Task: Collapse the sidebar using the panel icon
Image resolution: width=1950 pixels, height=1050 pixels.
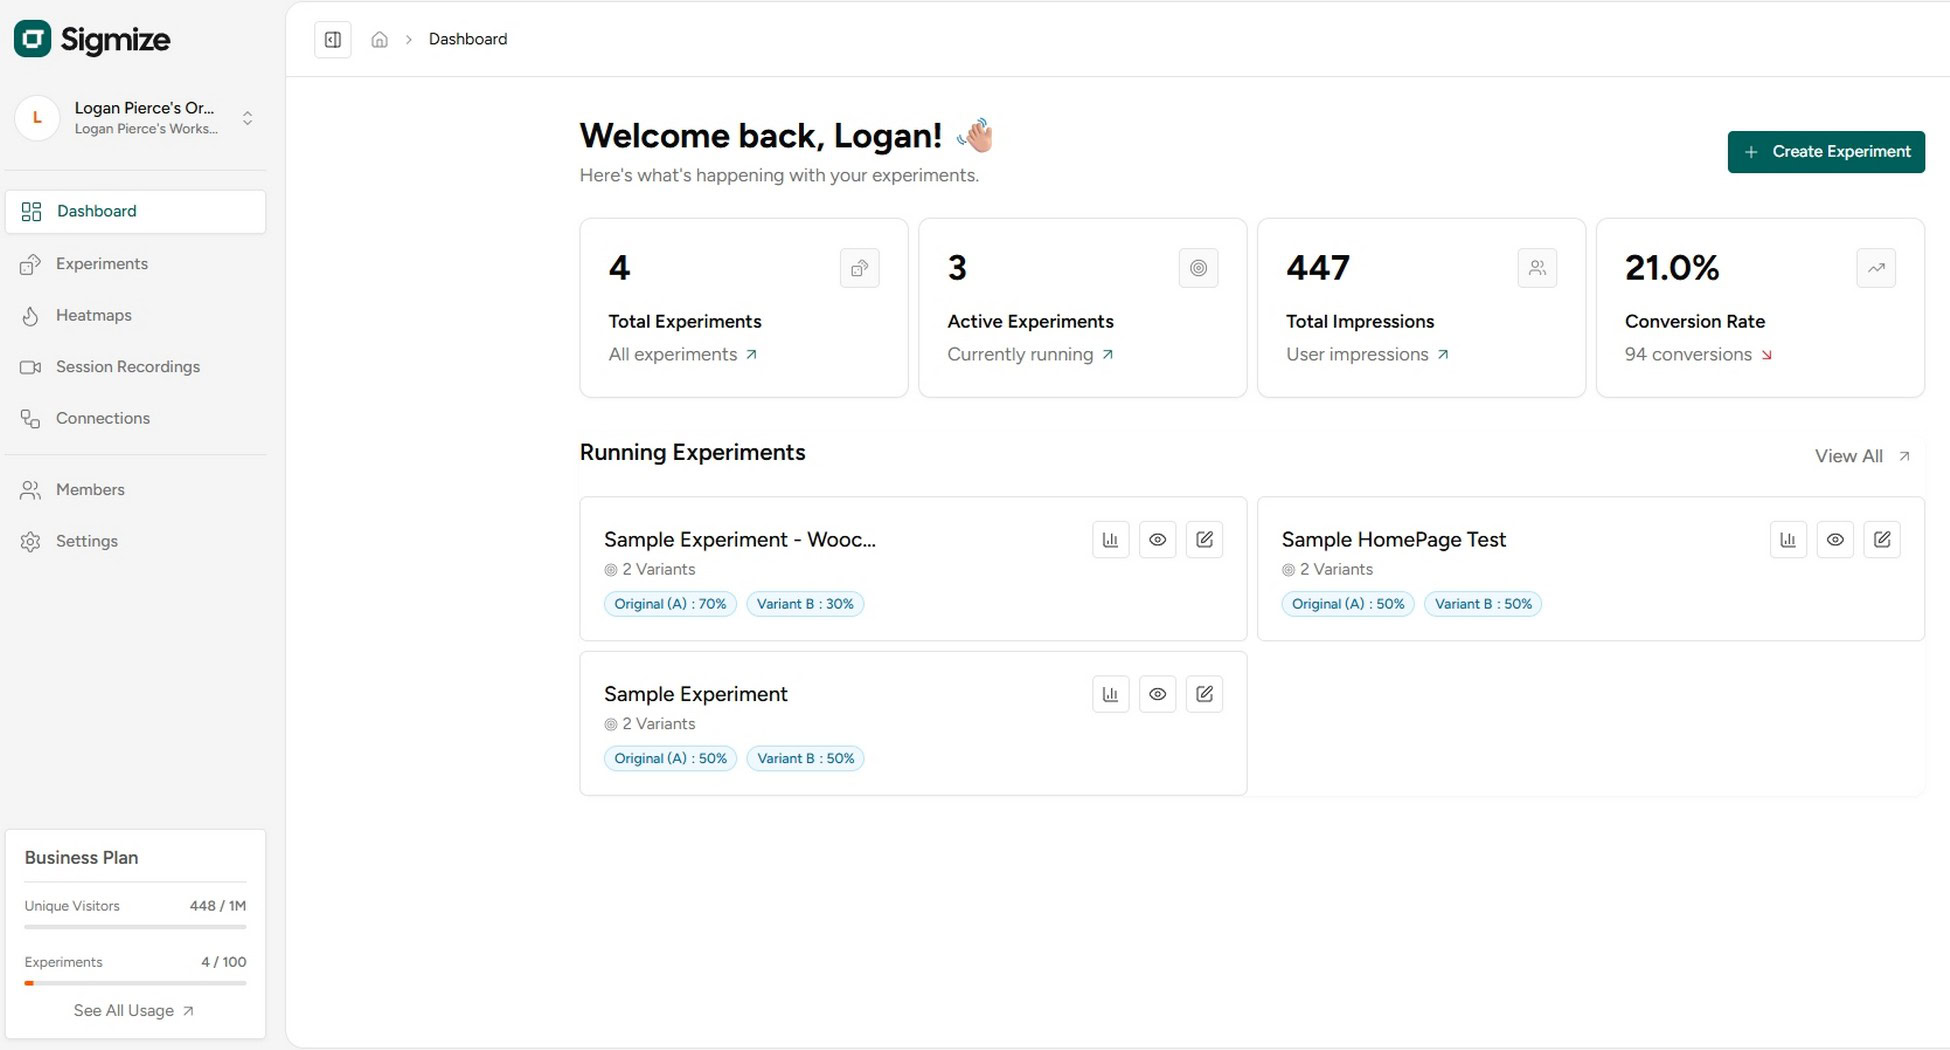Action: 333,39
